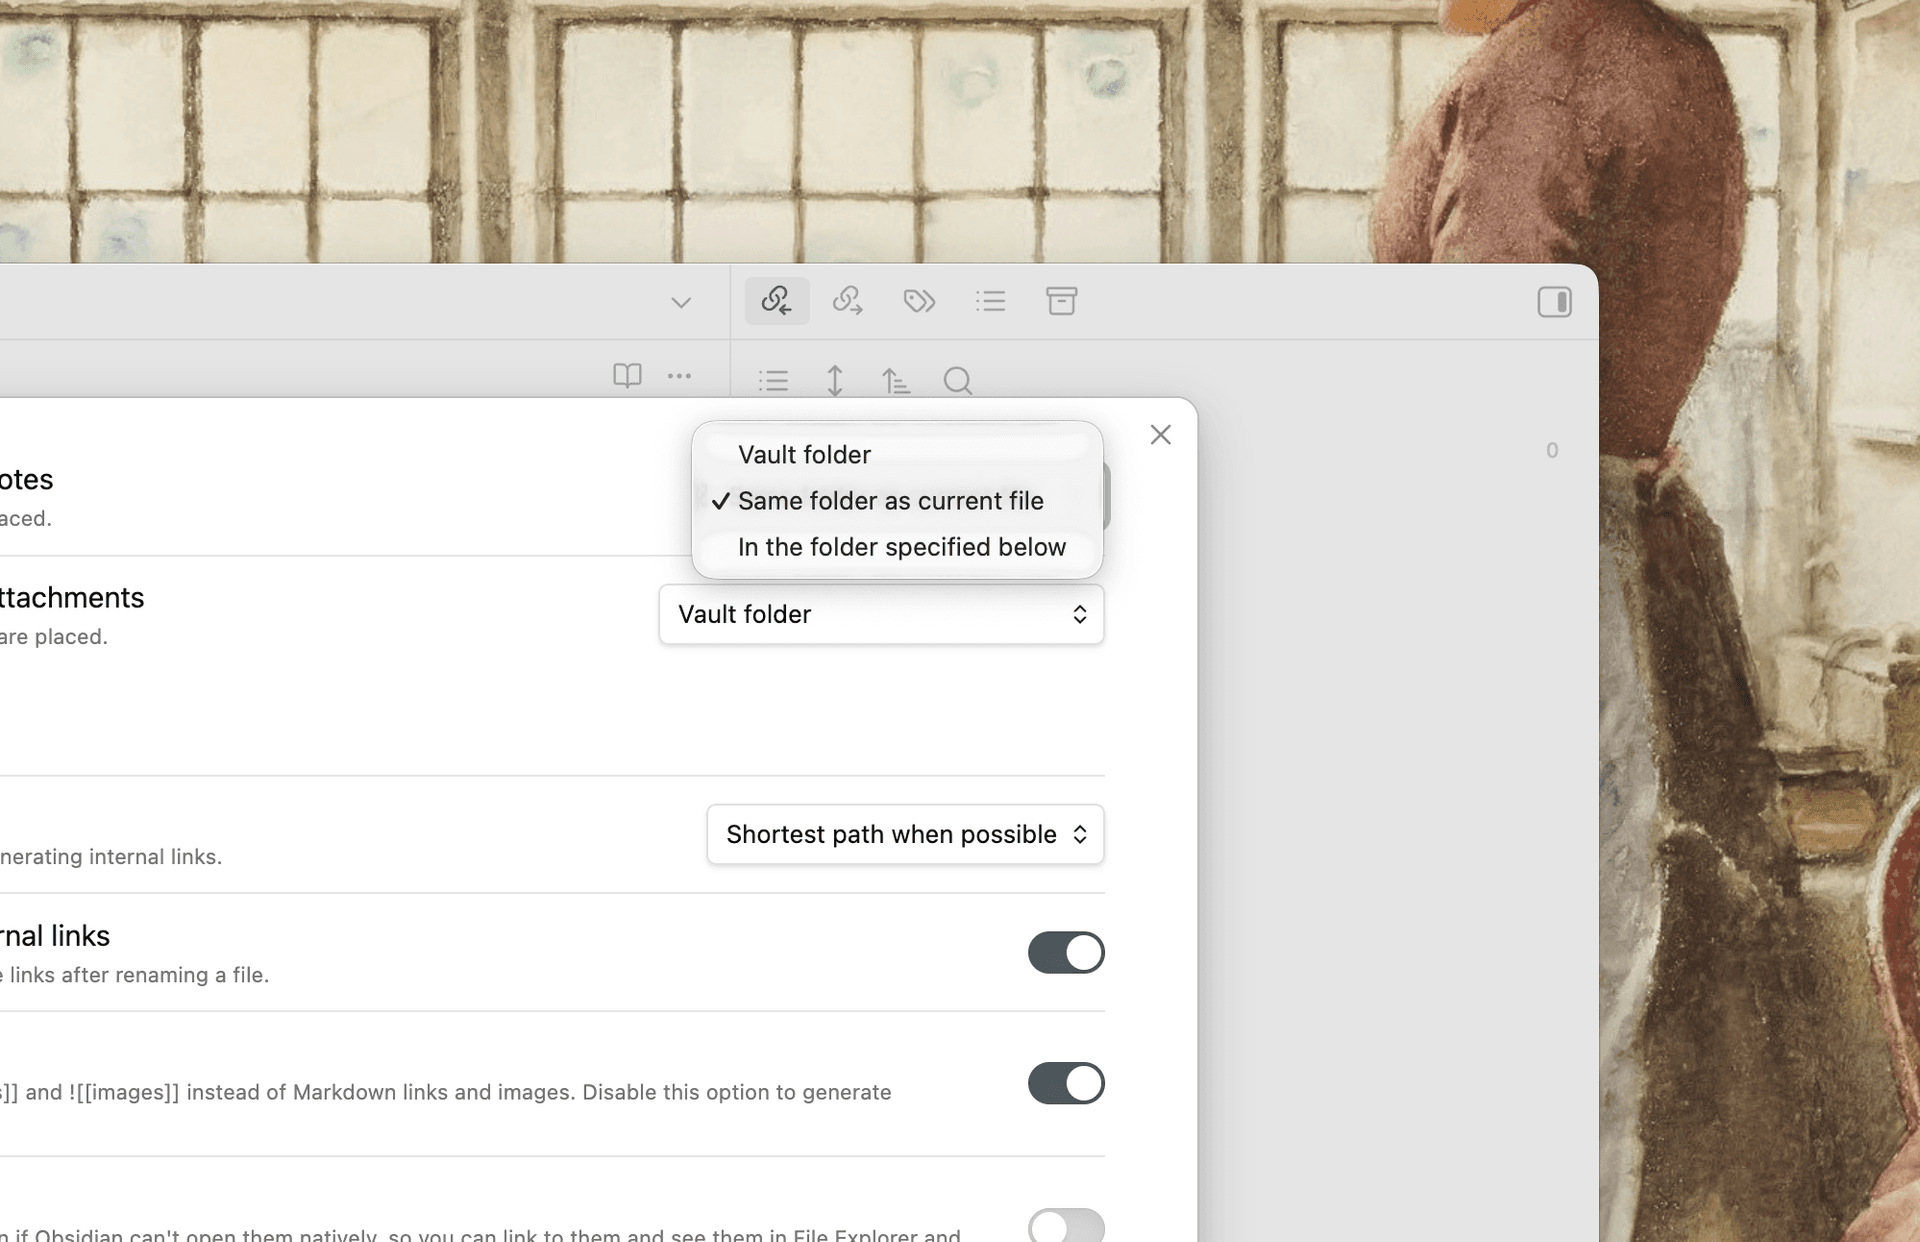
Task: Expand the tab list chevron dropdown
Action: pyautogui.click(x=681, y=303)
